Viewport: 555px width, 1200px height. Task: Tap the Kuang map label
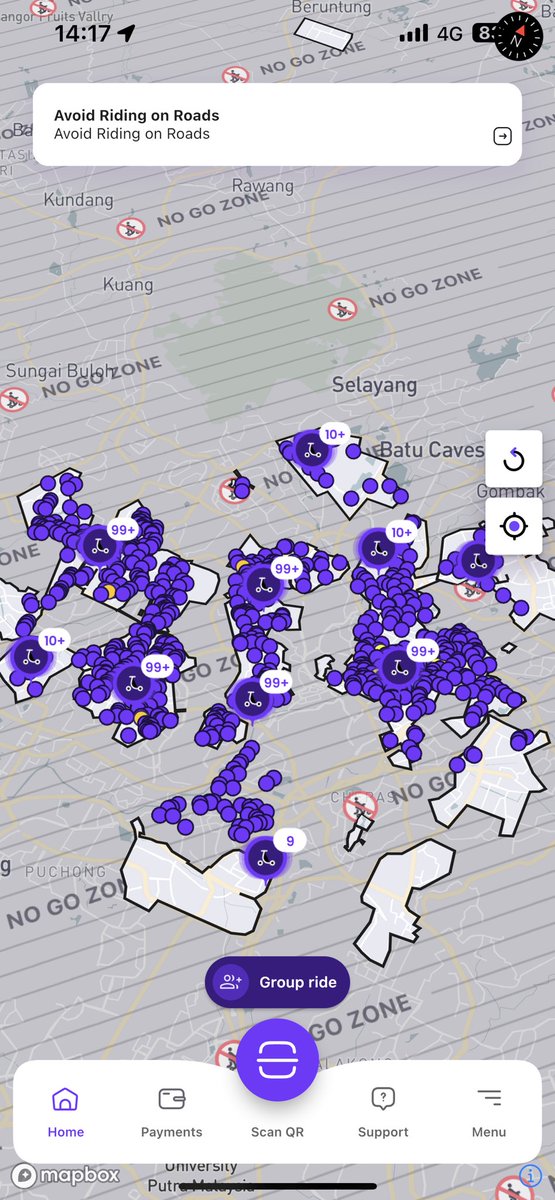click(128, 285)
